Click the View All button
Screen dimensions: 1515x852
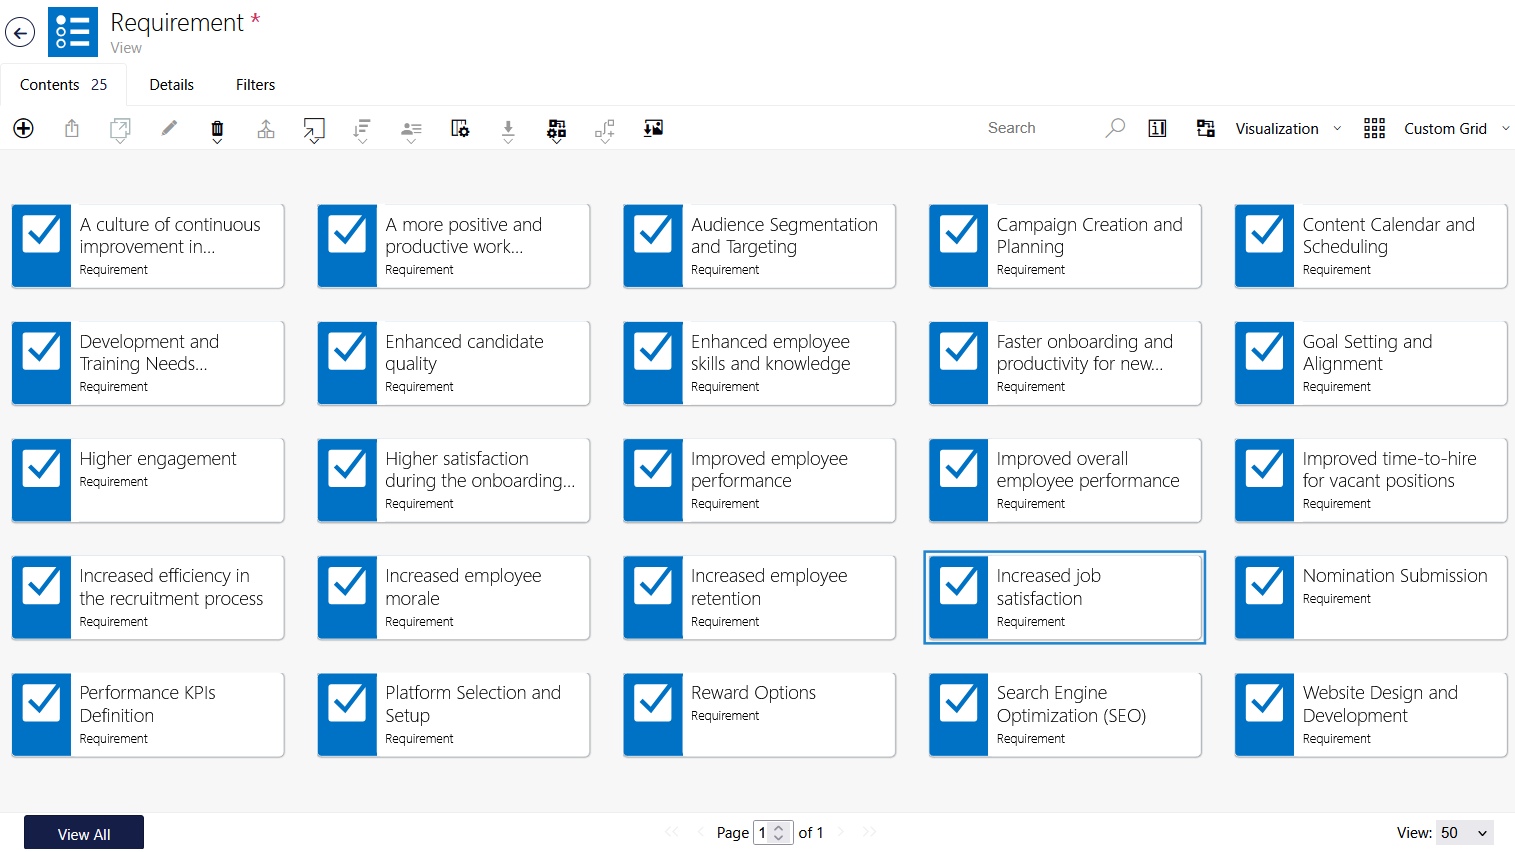click(84, 833)
